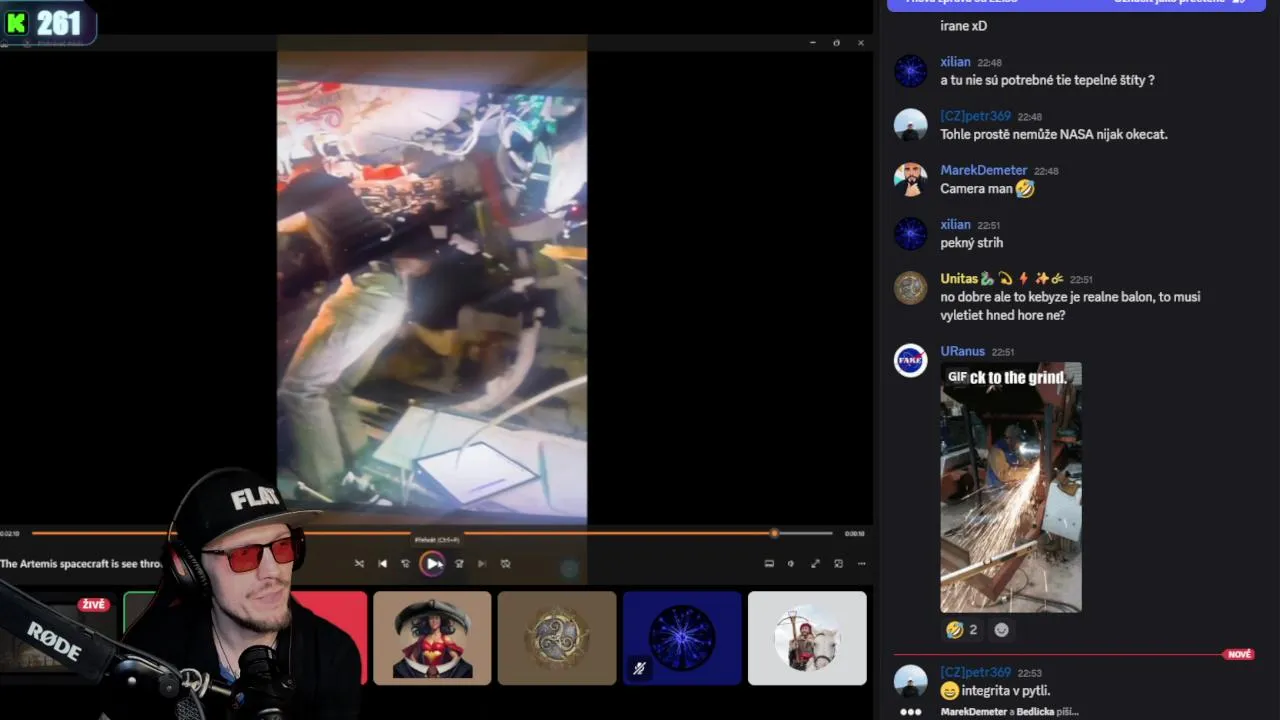Select the 'integrita v pytli.' message
This screenshot has width=1280, height=720.
click(1006, 691)
